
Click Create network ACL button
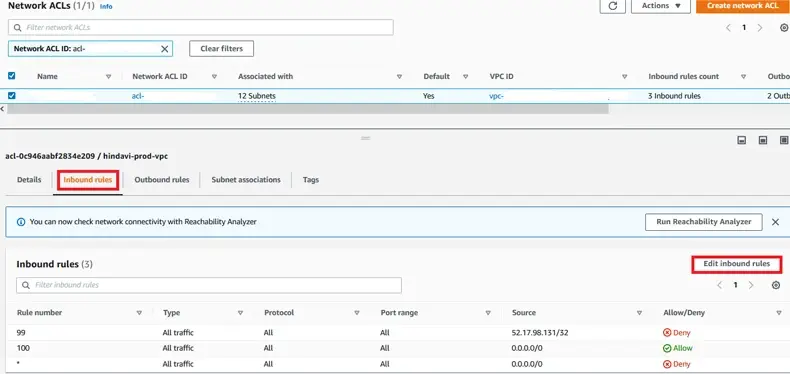pos(743,6)
